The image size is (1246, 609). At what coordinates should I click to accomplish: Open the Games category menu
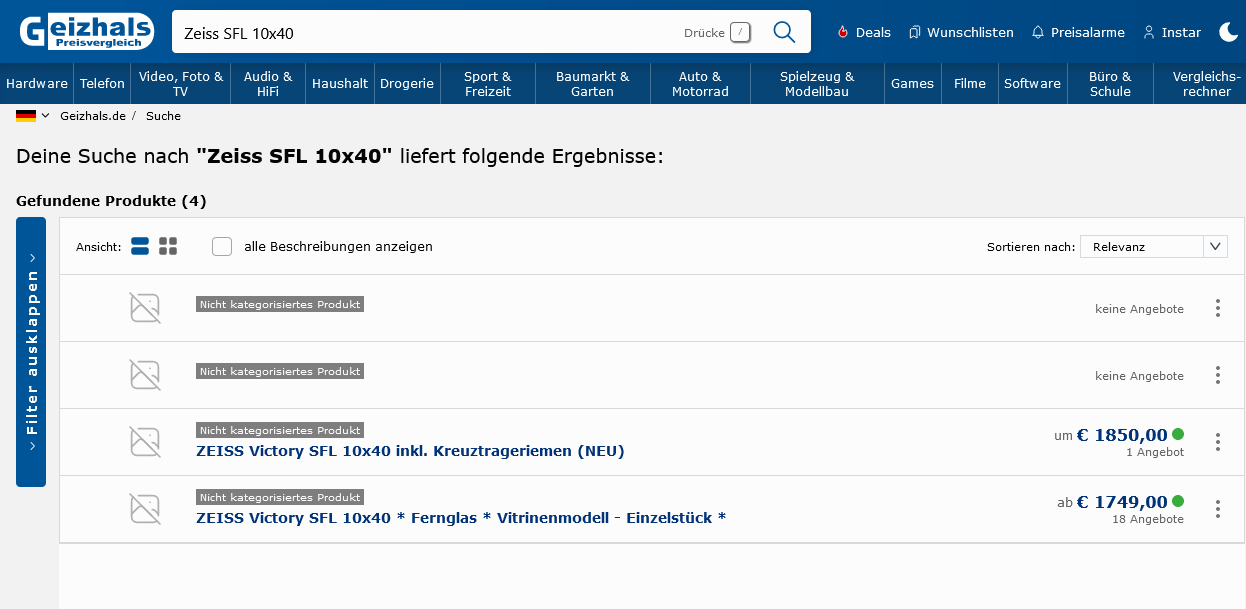913,83
